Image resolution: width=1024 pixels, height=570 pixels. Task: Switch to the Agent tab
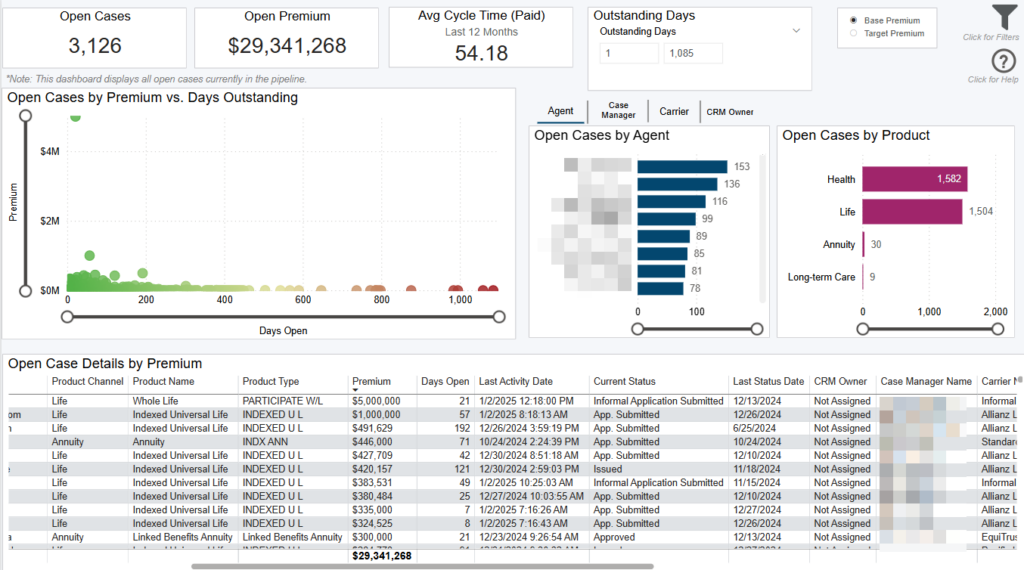[x=560, y=111]
